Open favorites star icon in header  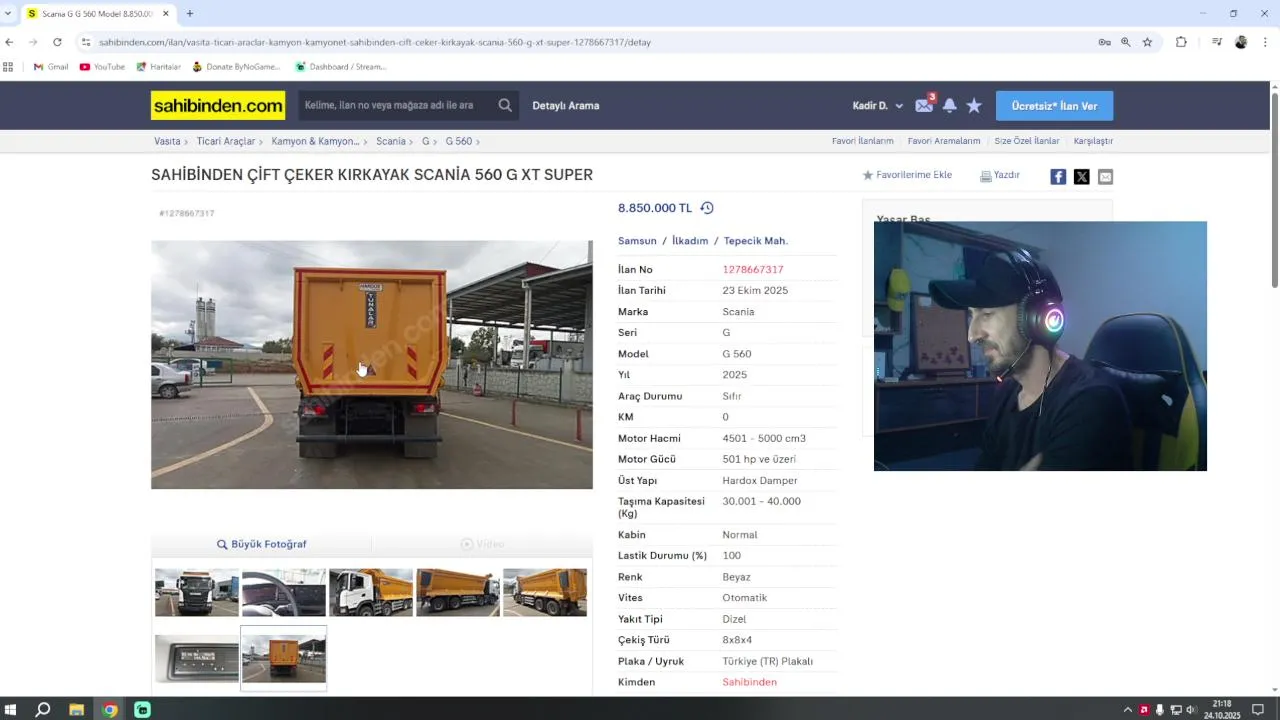[x=974, y=105]
